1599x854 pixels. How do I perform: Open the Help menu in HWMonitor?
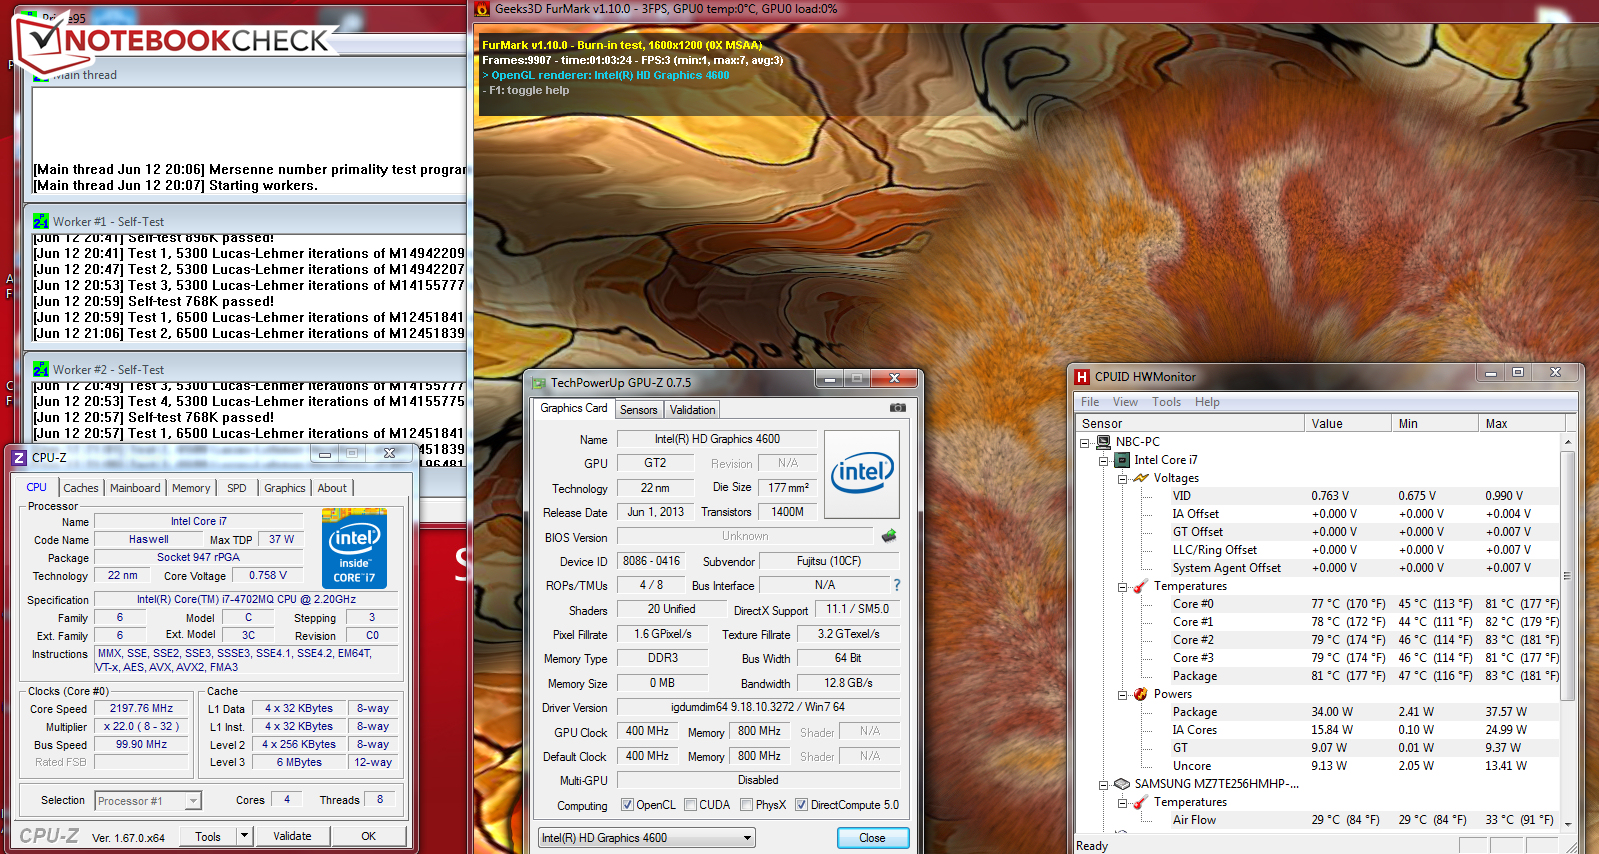(x=1207, y=402)
